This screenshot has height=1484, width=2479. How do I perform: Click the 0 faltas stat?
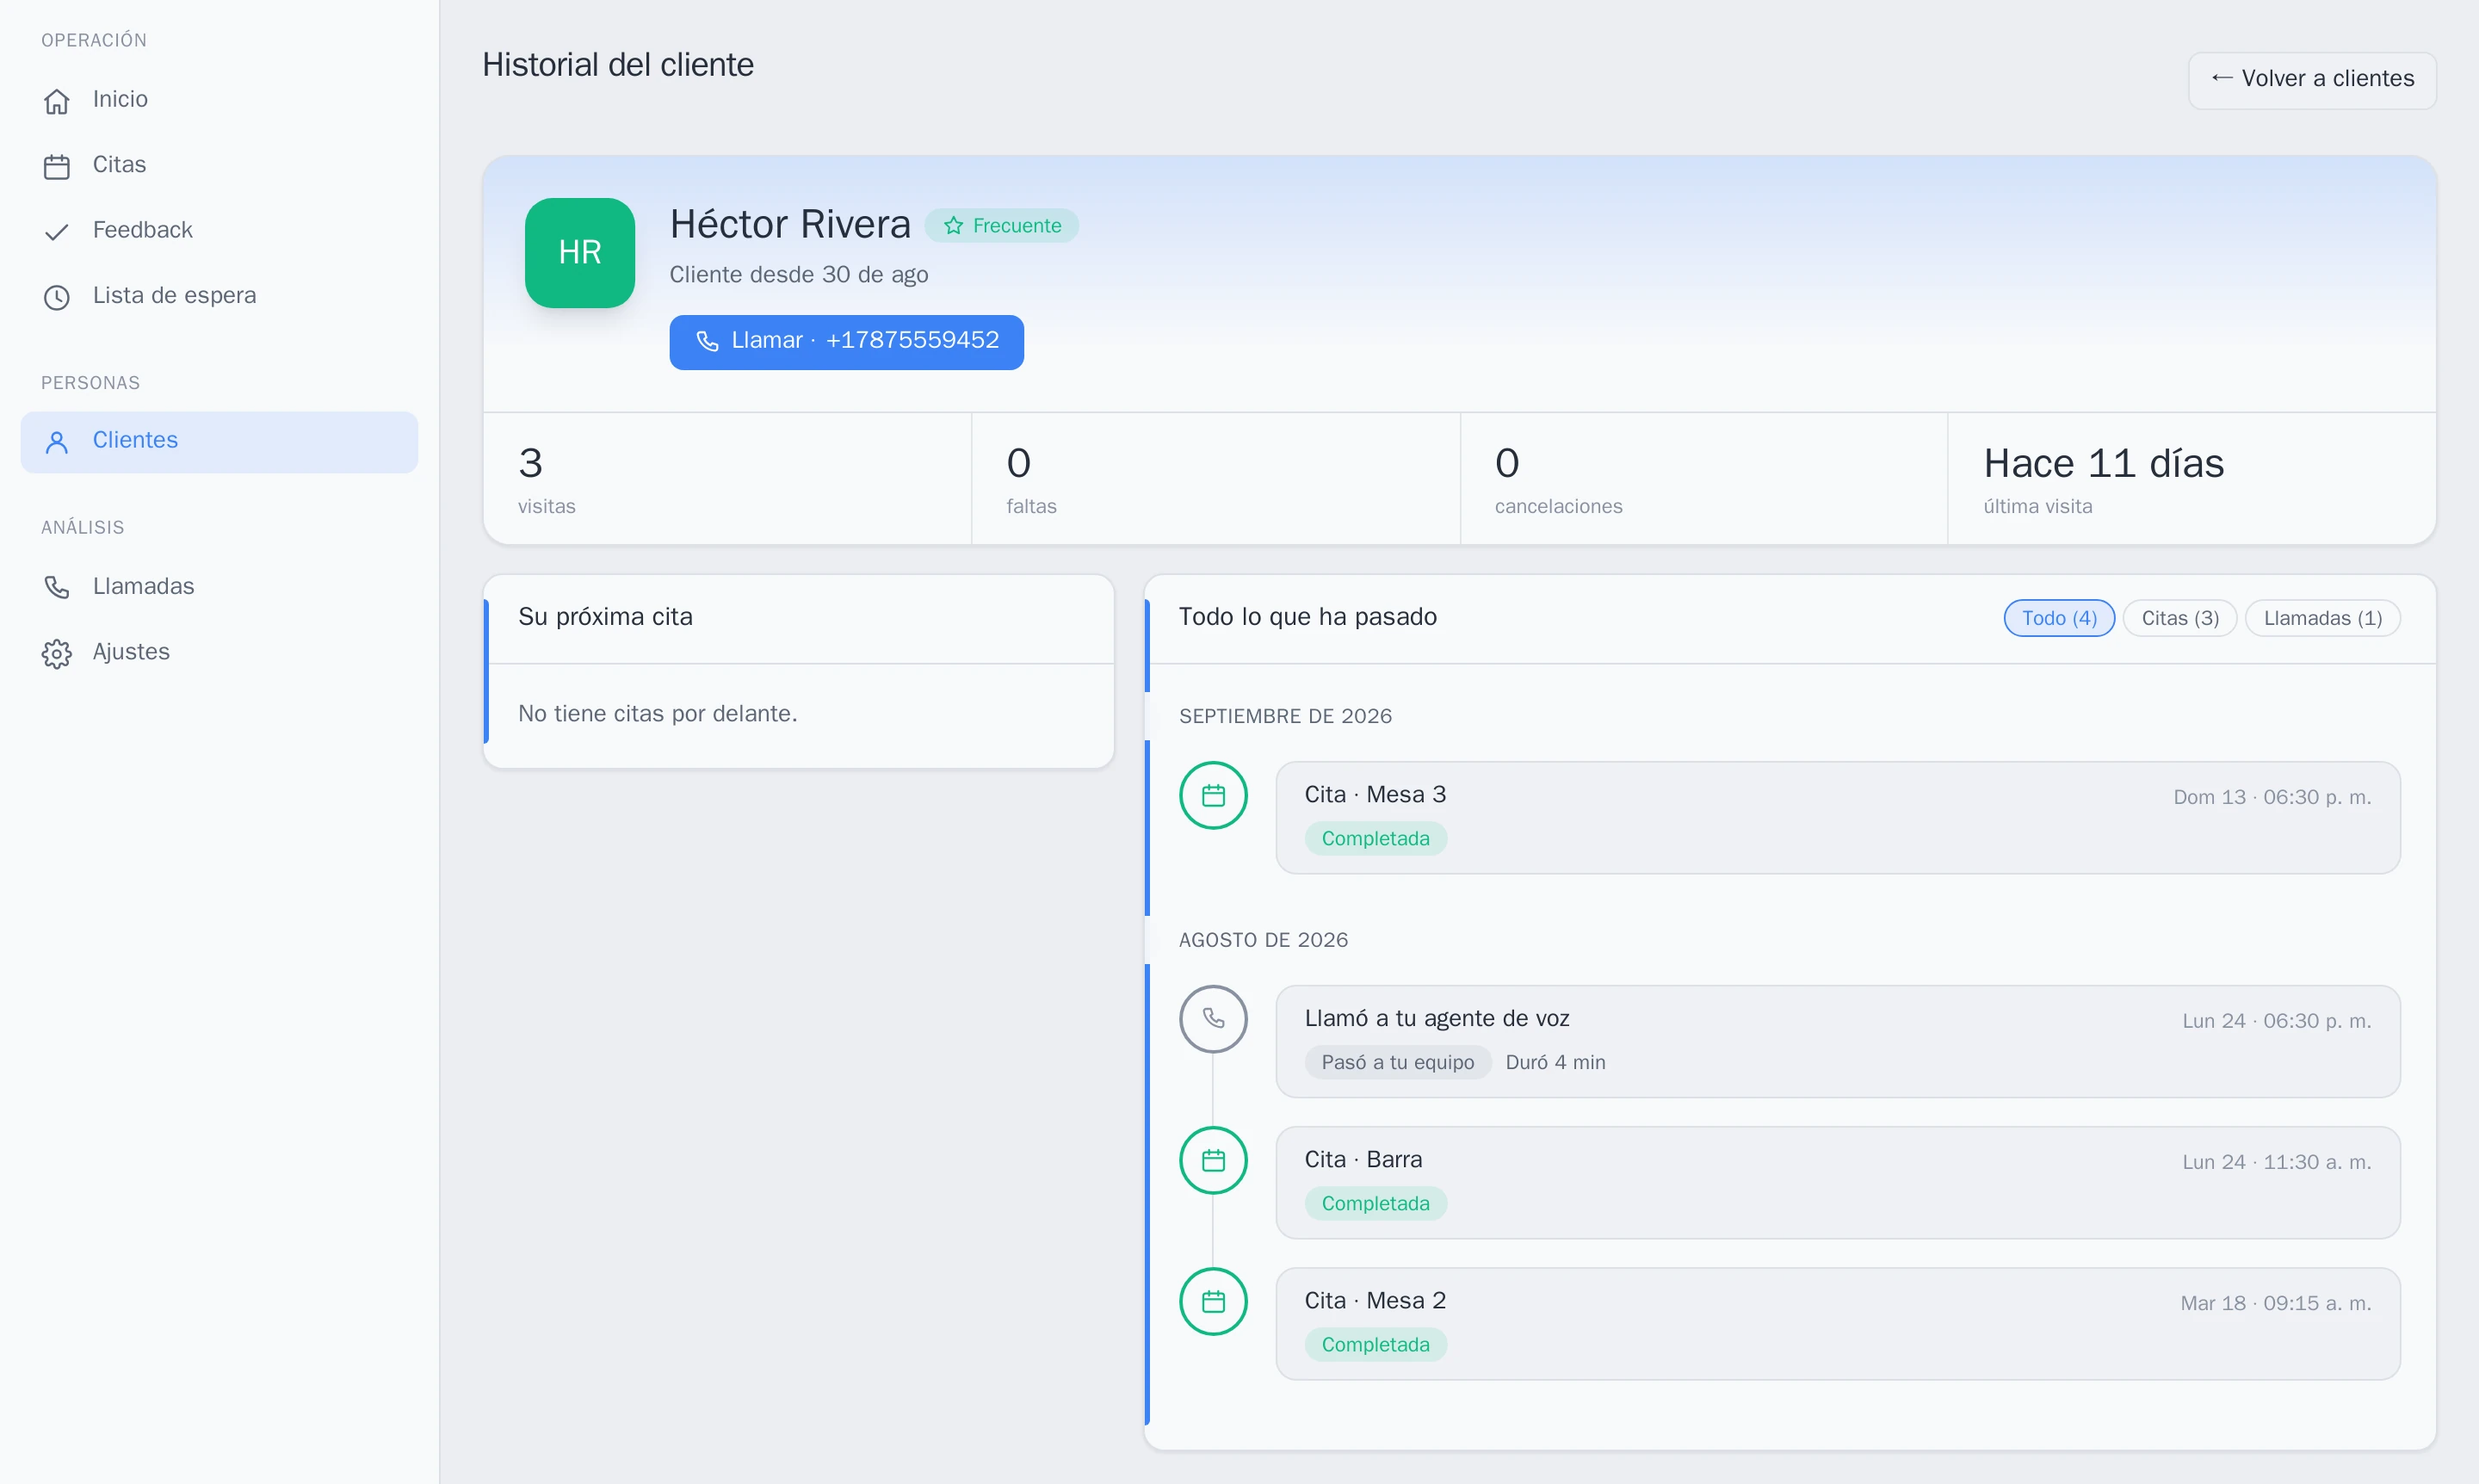(1215, 479)
